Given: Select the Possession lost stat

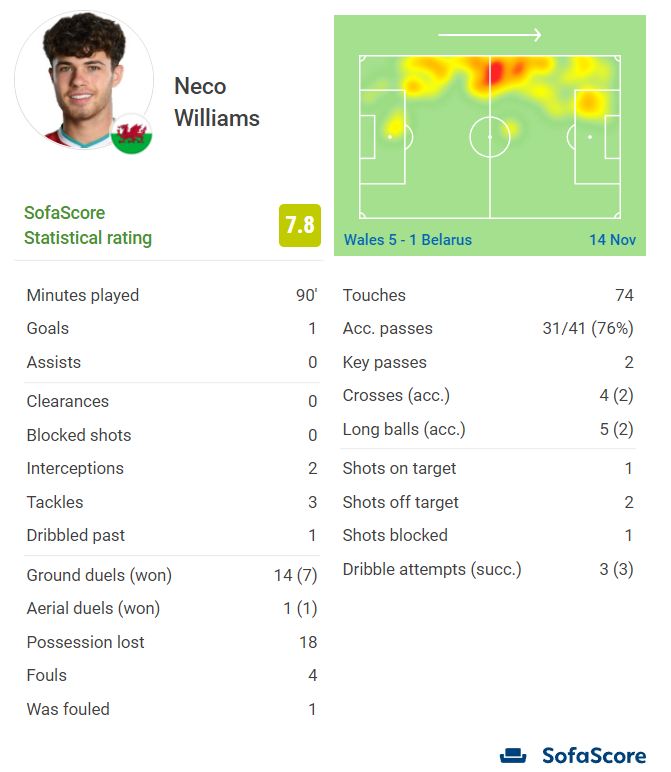Looking at the screenshot, I should tap(171, 642).
